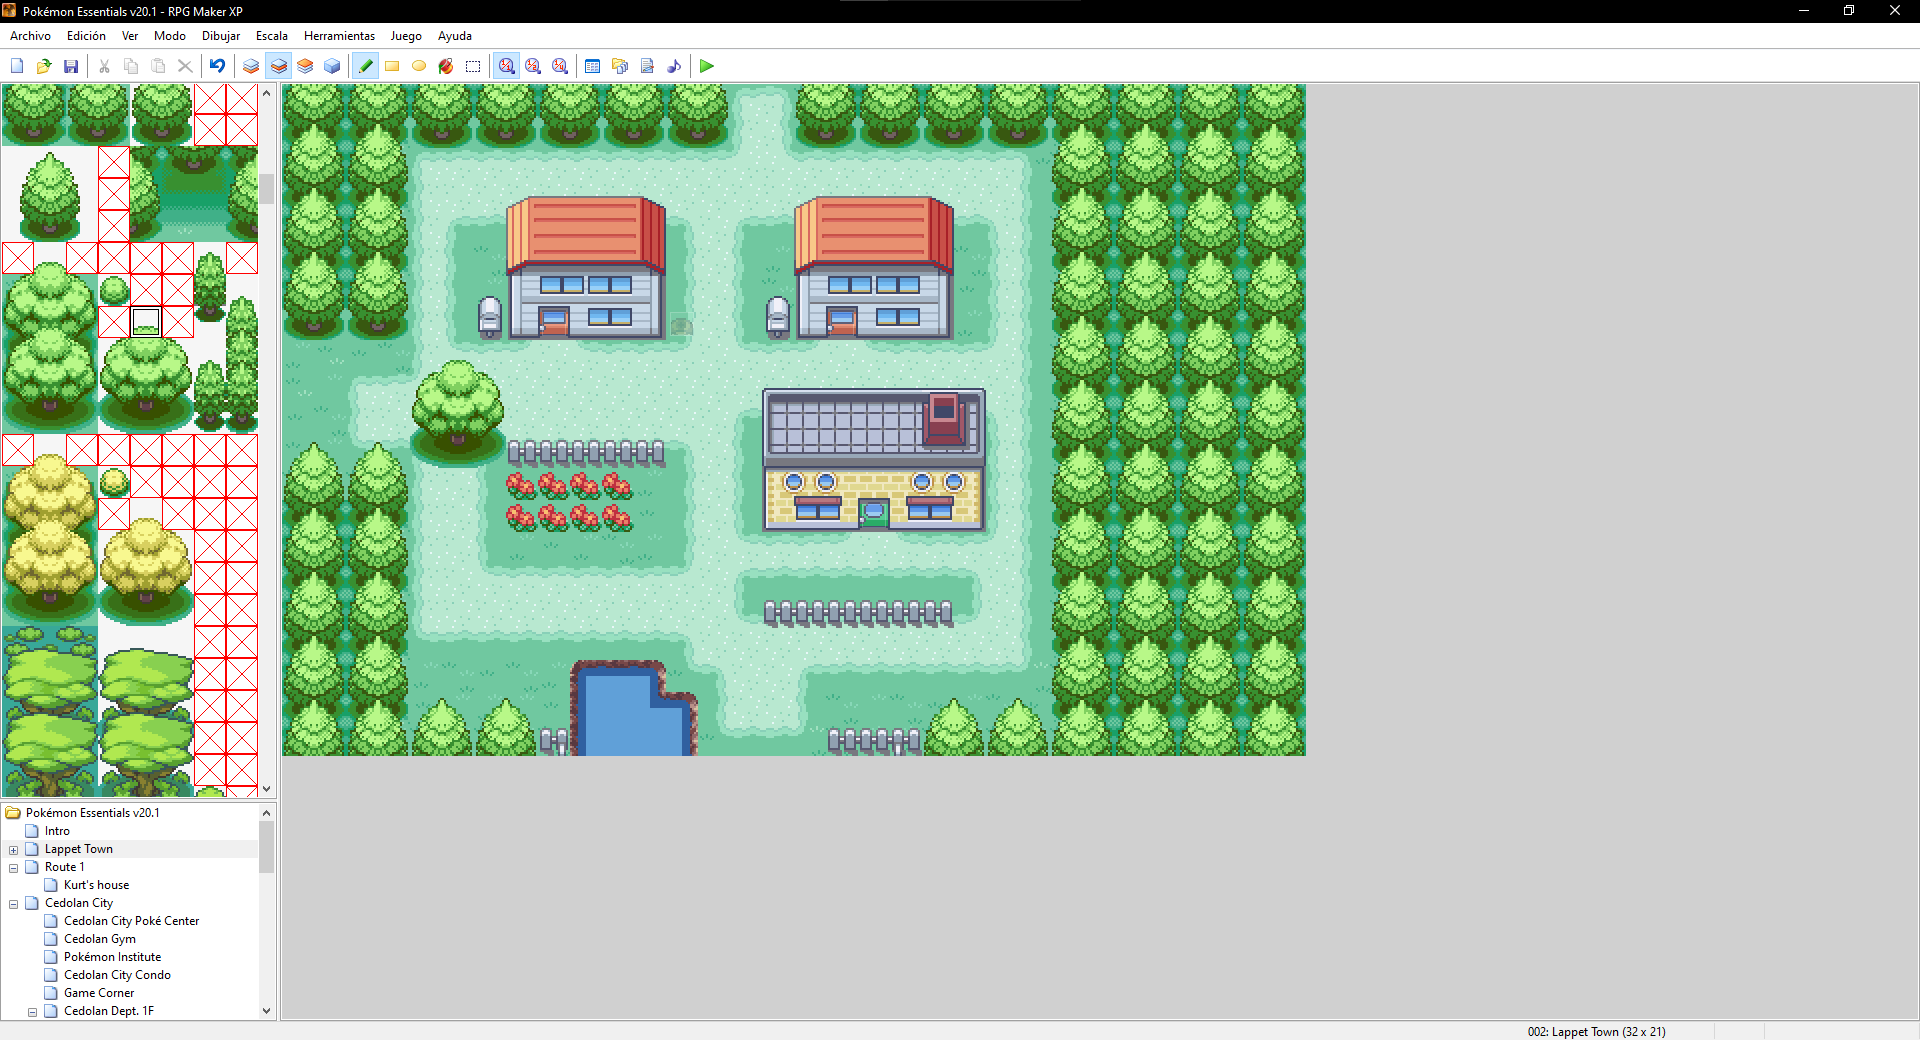
Task: Select the Pencil drawing tool
Action: pyautogui.click(x=366, y=66)
